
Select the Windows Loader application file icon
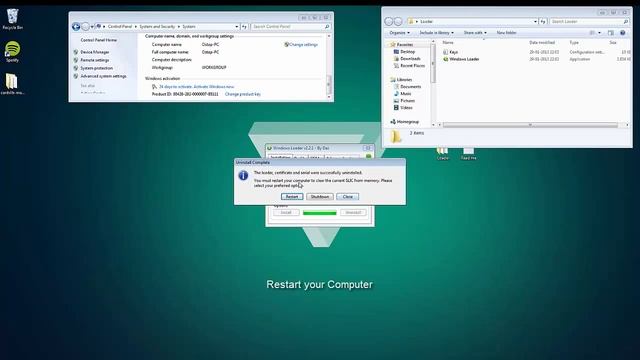[x=446, y=59]
